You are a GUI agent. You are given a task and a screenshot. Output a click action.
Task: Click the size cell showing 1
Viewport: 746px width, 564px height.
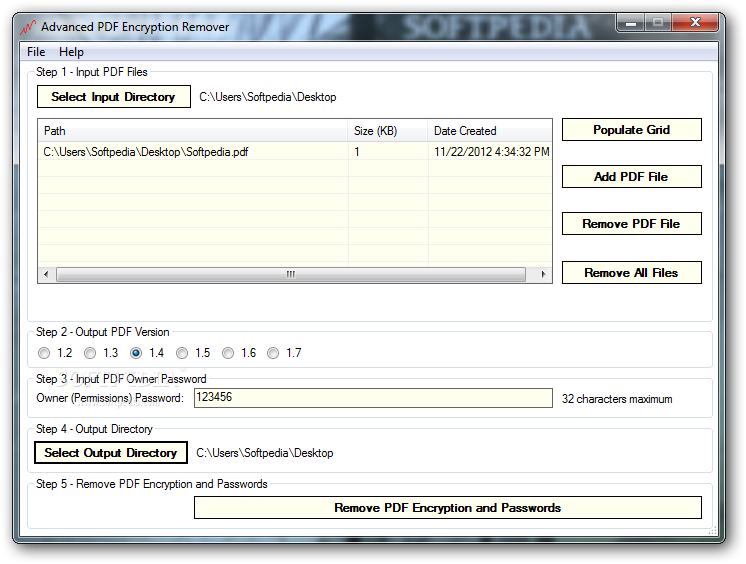pos(388,152)
